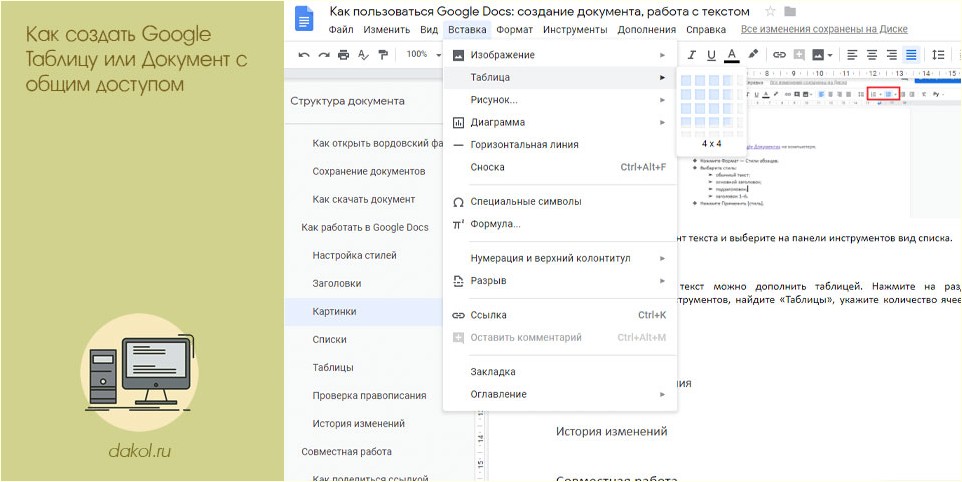Screen dimensions: 962x482
Task: Open the Файл menu
Action: tap(341, 29)
